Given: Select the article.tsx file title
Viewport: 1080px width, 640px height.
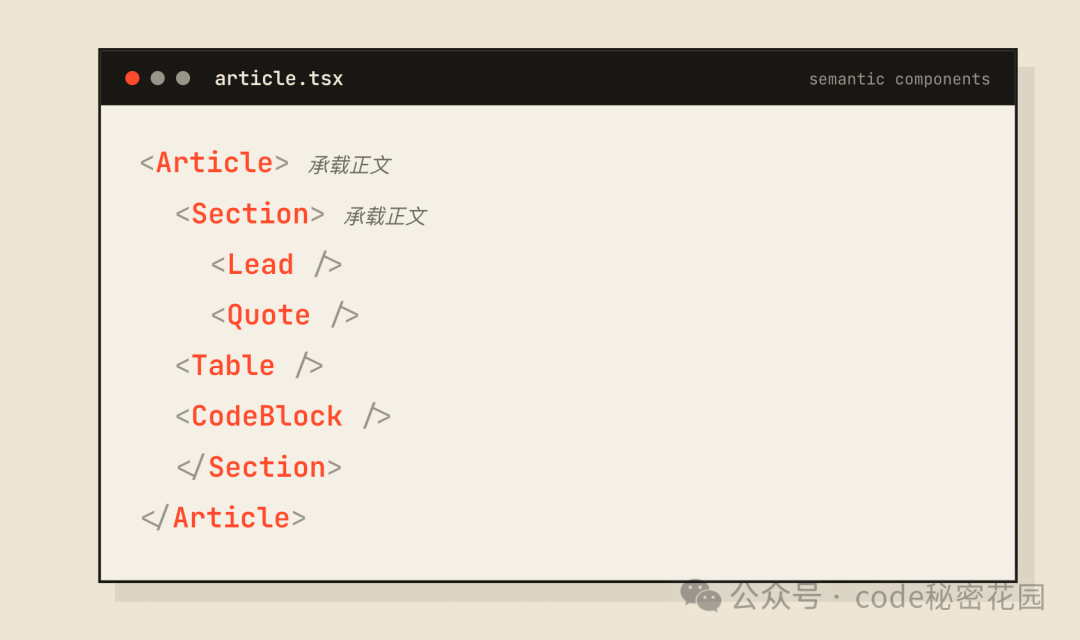Looking at the screenshot, I should (279, 79).
